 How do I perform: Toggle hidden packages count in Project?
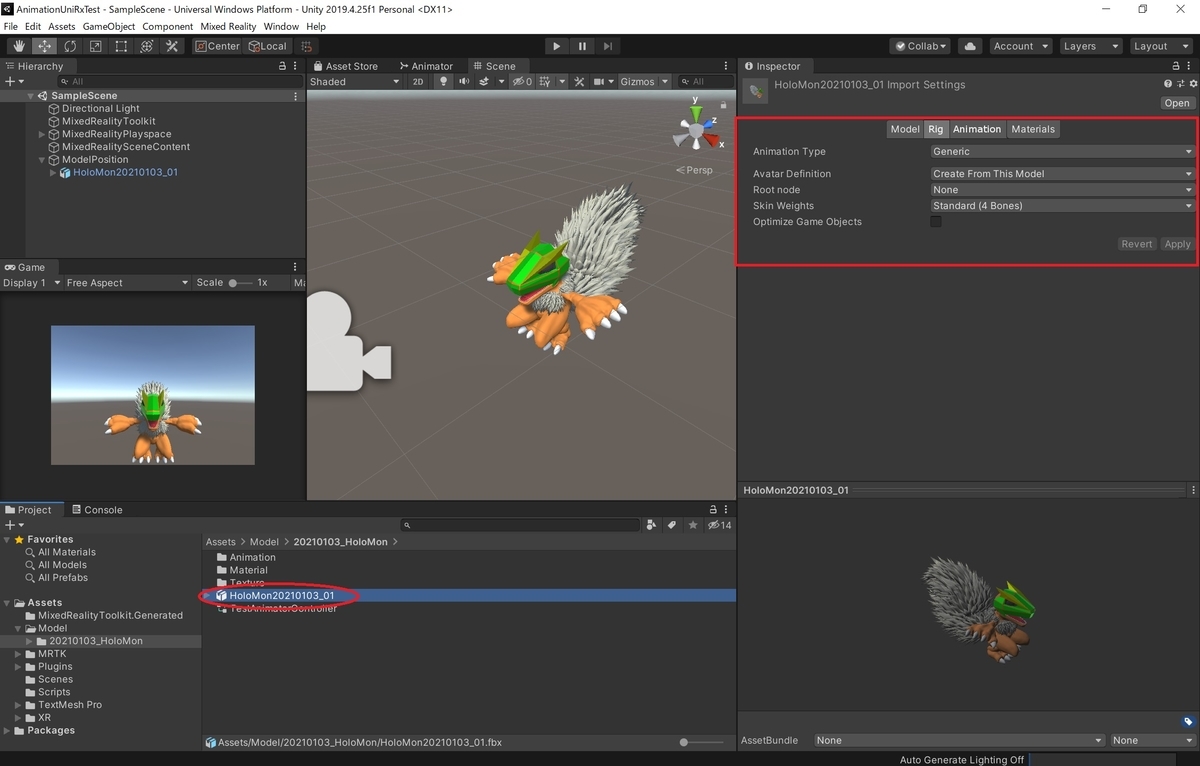[719, 525]
